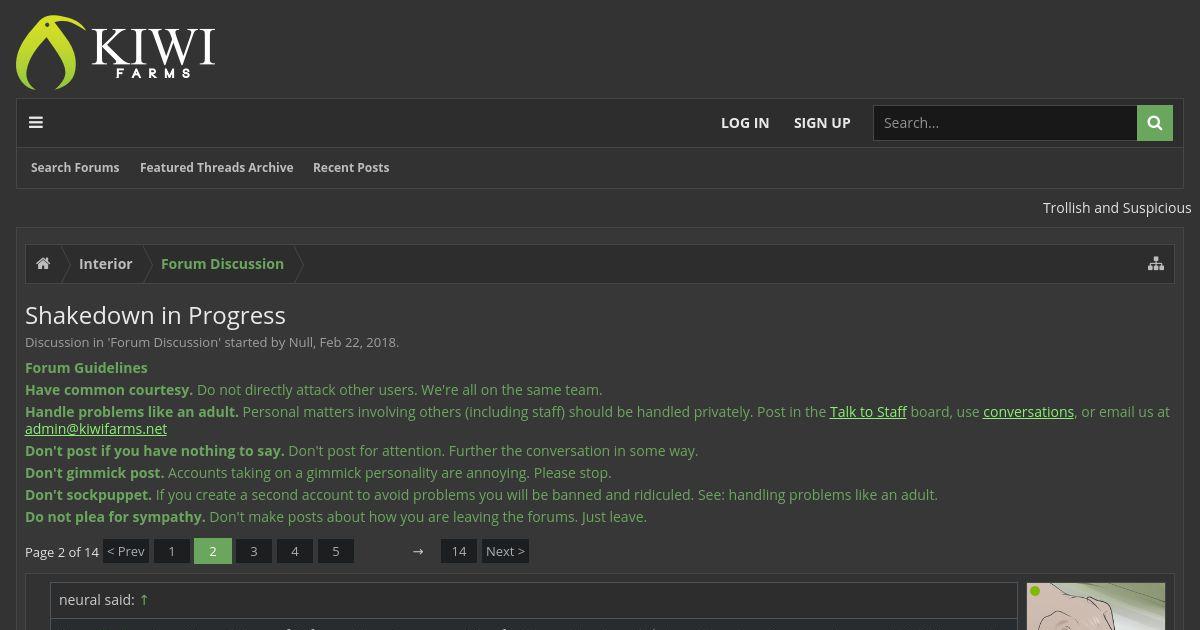Select current page 2 button
Screen dimensions: 1200x630
pyautogui.click(x=213, y=551)
